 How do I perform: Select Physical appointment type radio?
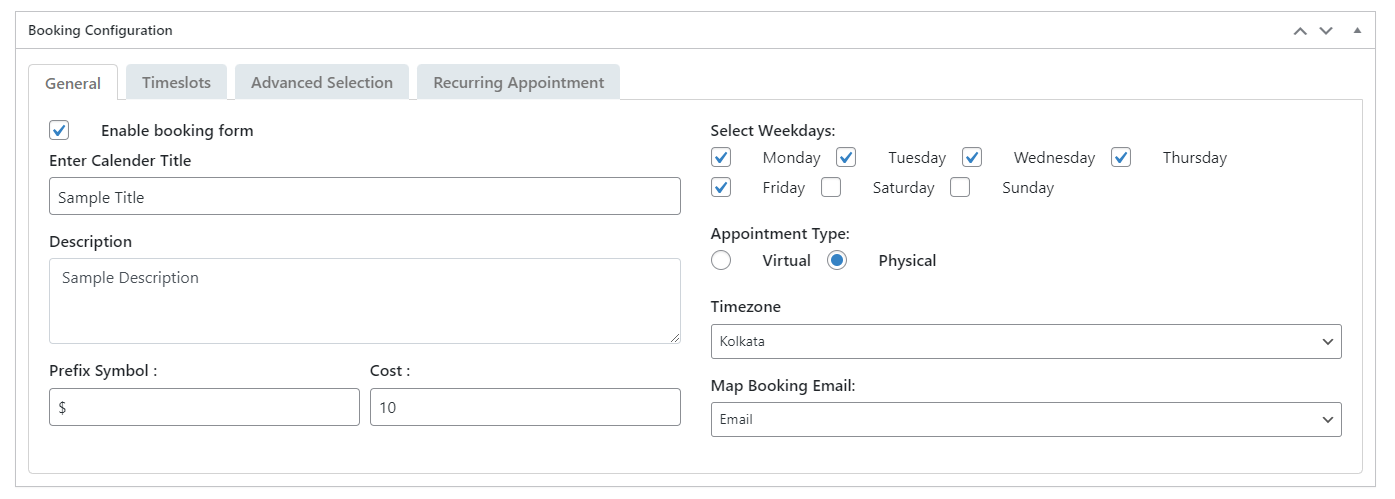click(837, 260)
